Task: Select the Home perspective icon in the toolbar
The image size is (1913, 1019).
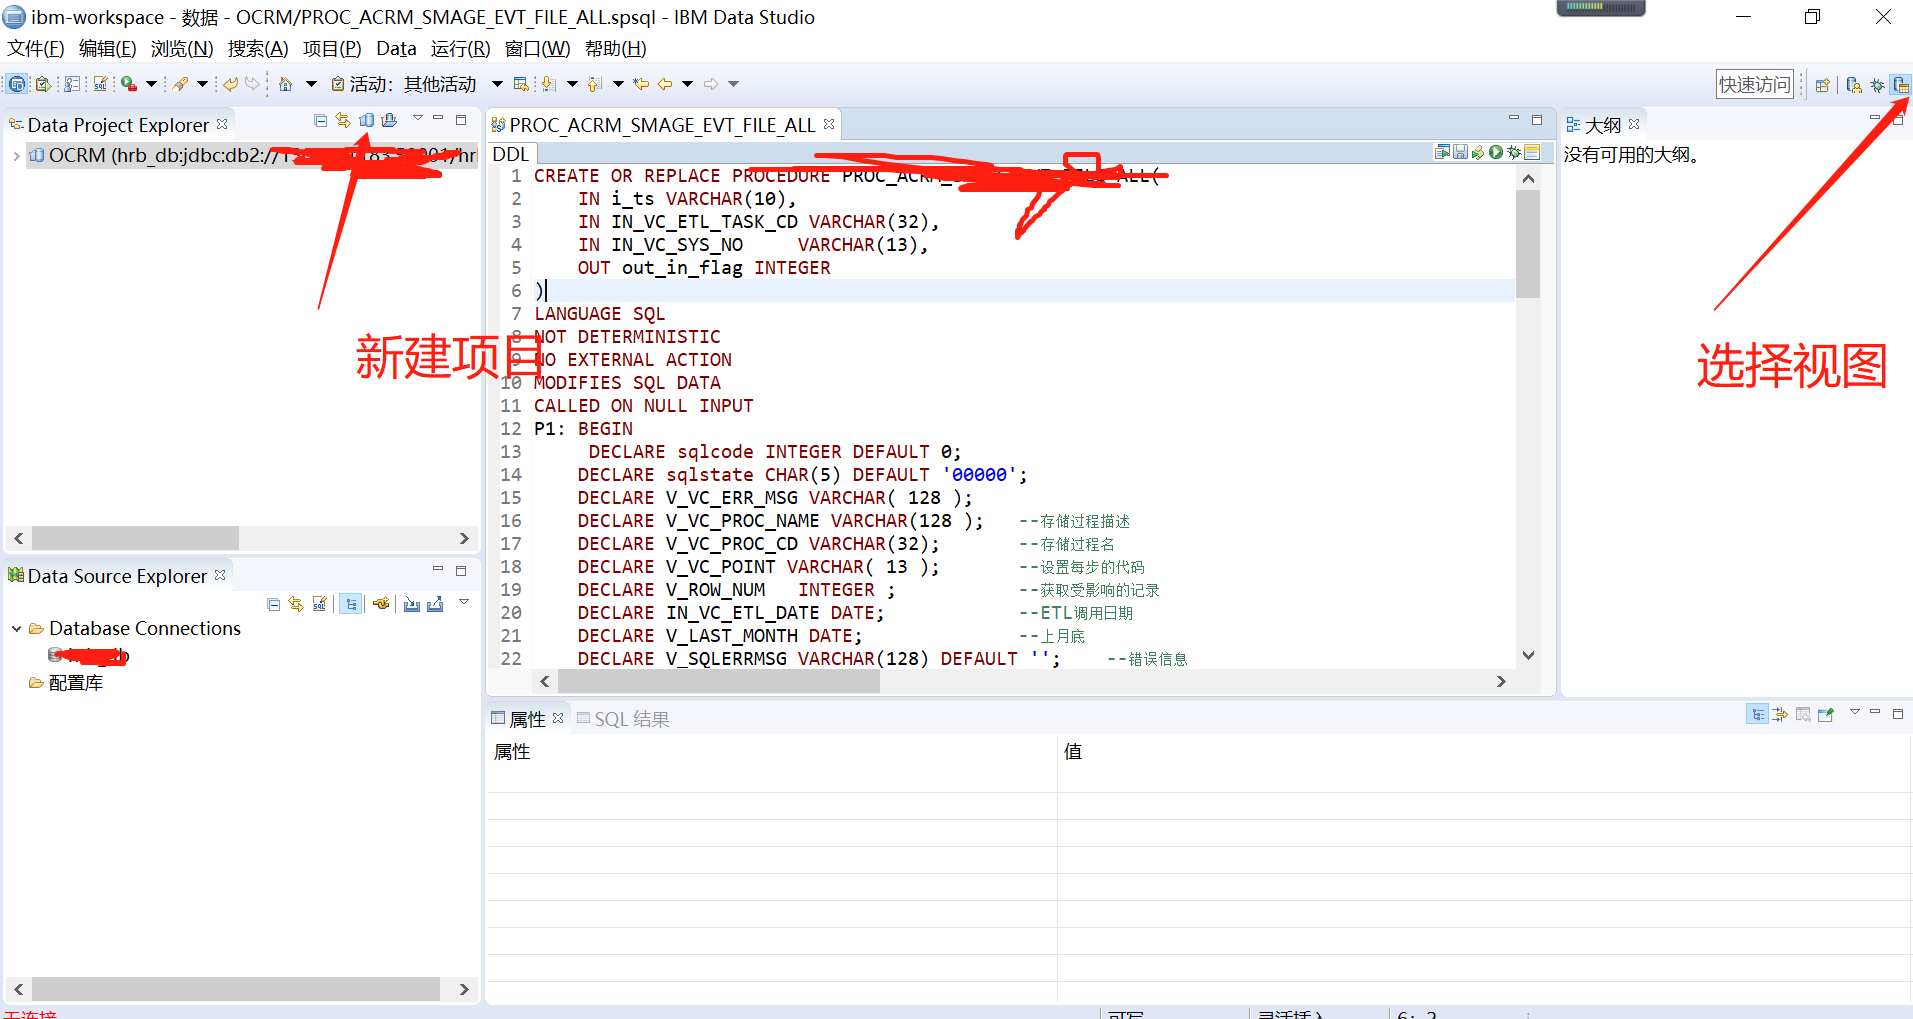Action: point(285,83)
